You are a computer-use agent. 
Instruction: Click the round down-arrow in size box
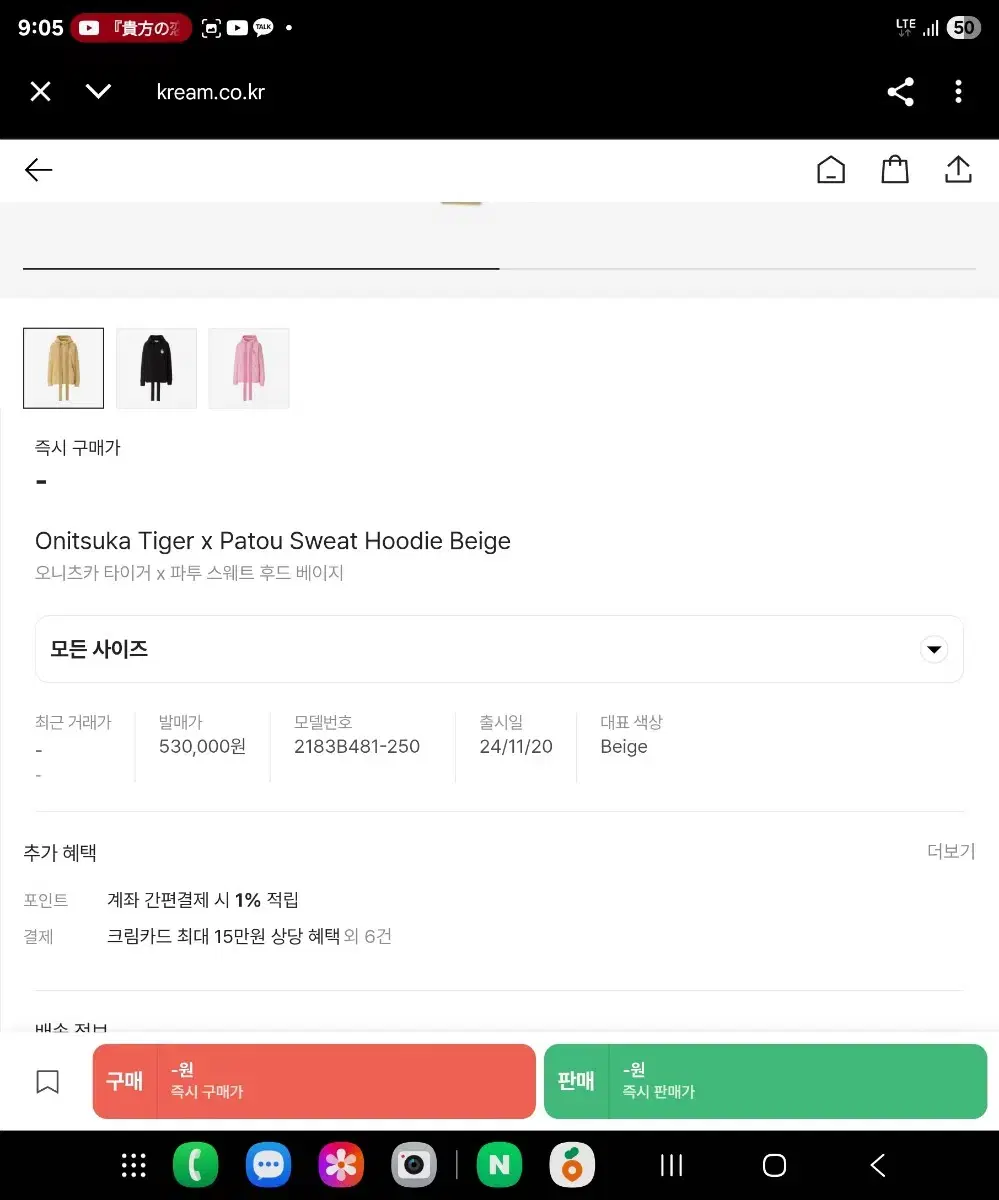(934, 649)
